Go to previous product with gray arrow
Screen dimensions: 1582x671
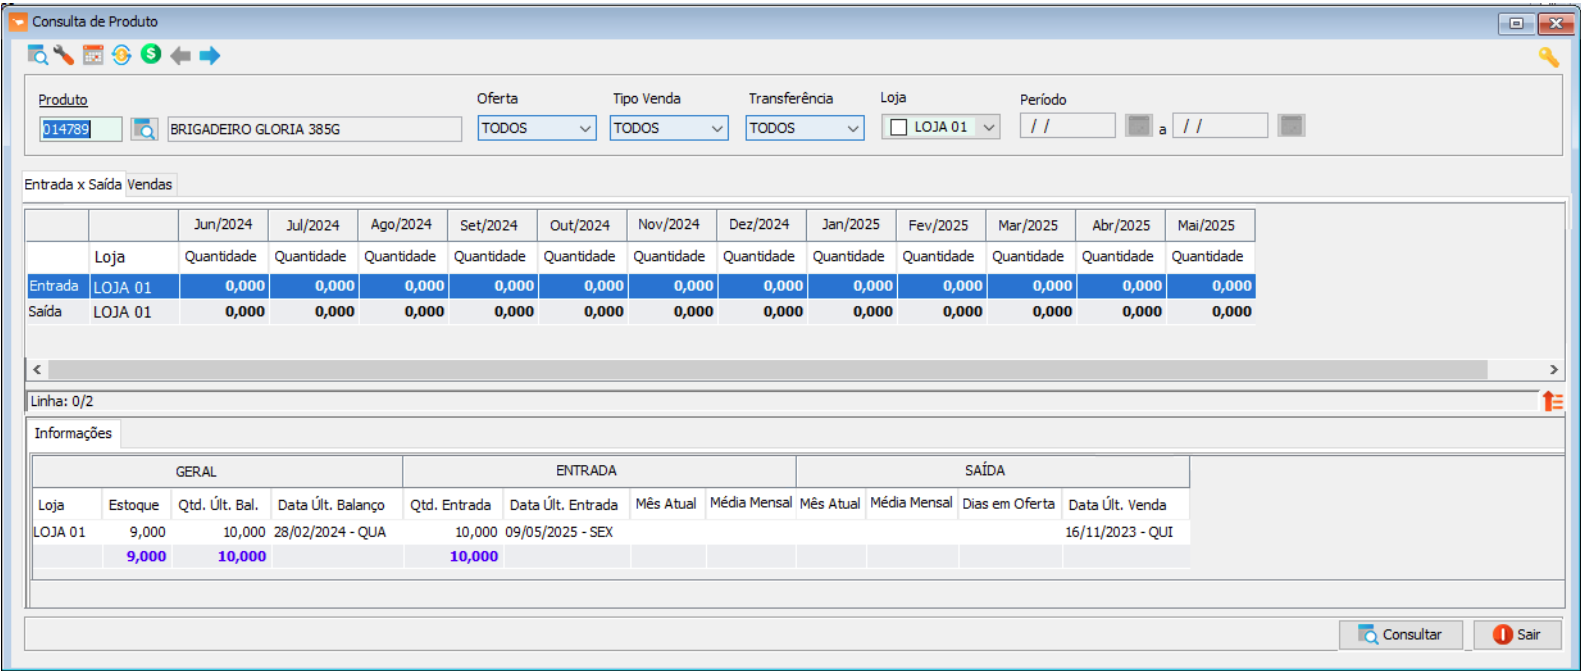tap(180, 56)
